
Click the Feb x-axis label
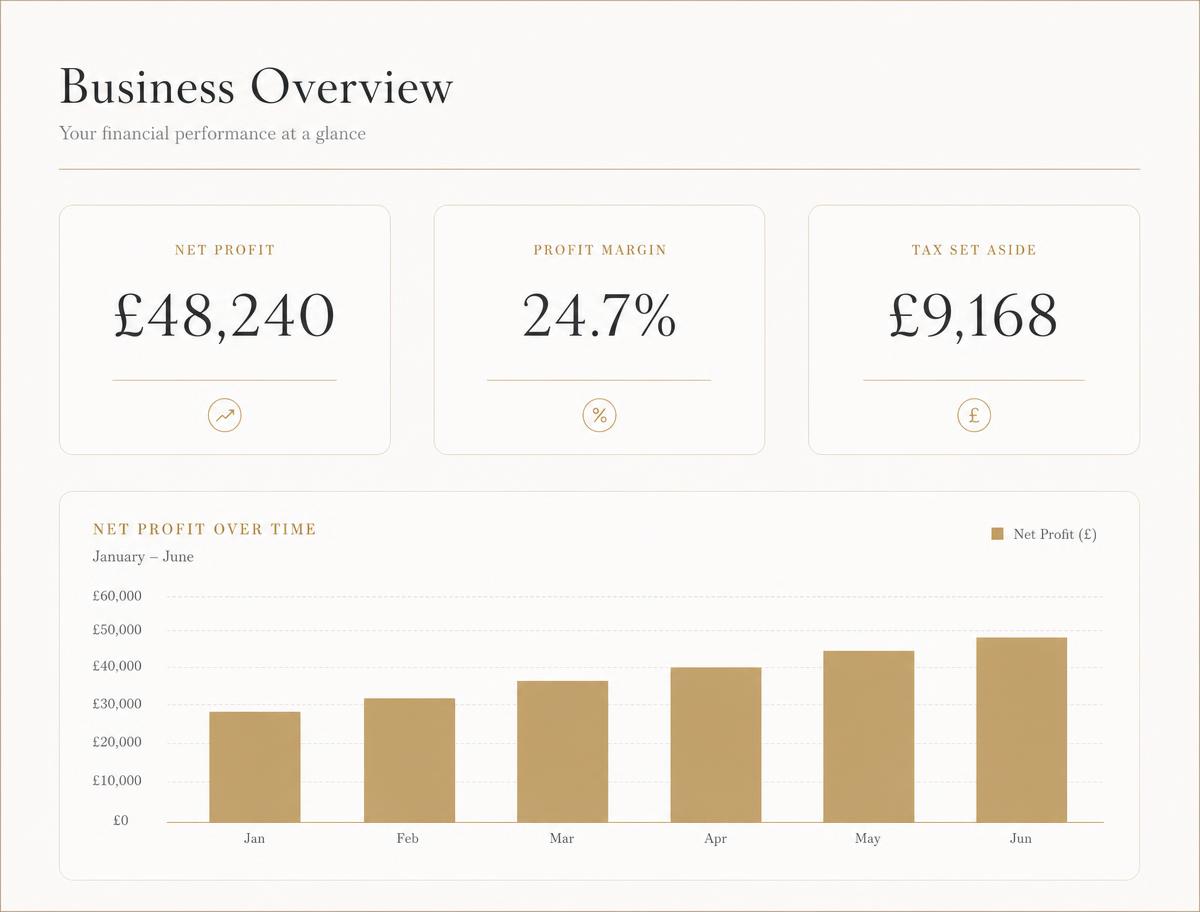click(408, 838)
